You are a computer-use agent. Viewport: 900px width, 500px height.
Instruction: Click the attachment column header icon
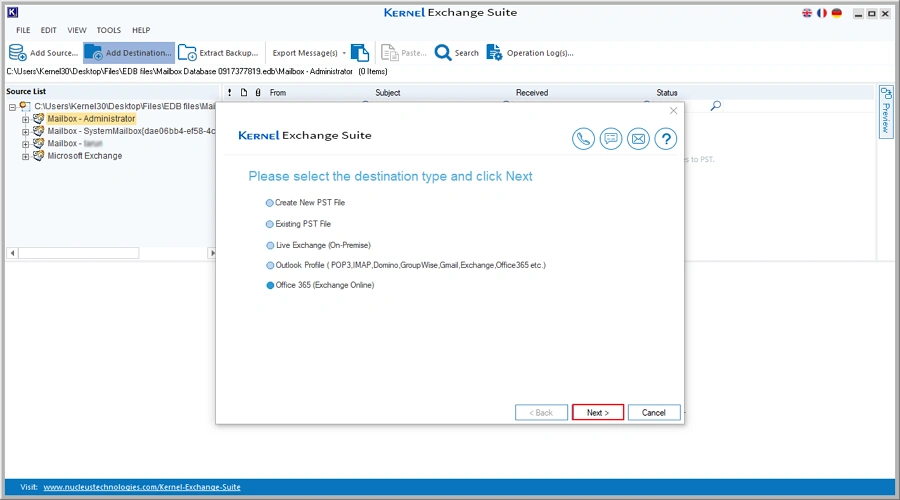click(258, 92)
